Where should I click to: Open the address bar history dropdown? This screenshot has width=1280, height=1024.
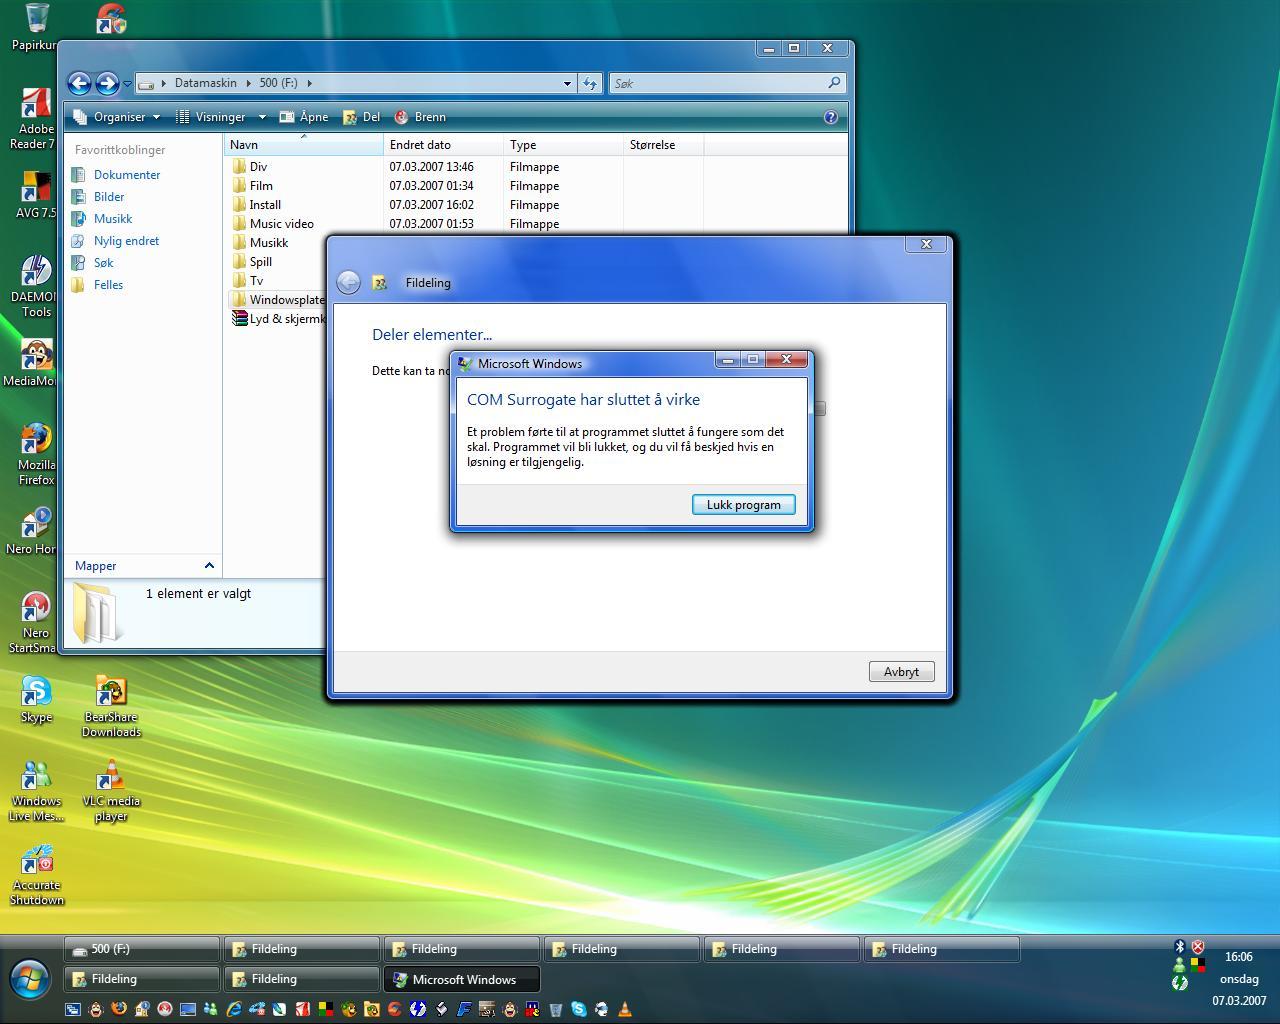[567, 83]
